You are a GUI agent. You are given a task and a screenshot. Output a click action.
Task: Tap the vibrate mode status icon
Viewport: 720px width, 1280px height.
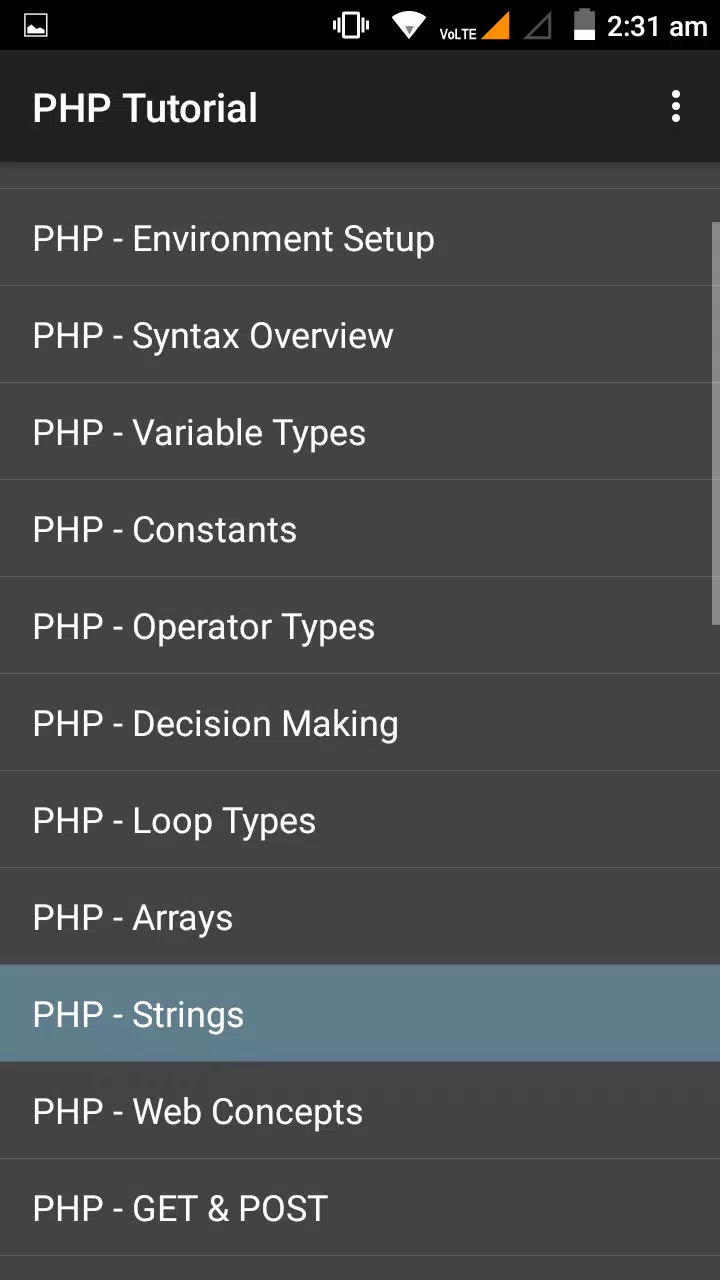[x=351, y=25]
